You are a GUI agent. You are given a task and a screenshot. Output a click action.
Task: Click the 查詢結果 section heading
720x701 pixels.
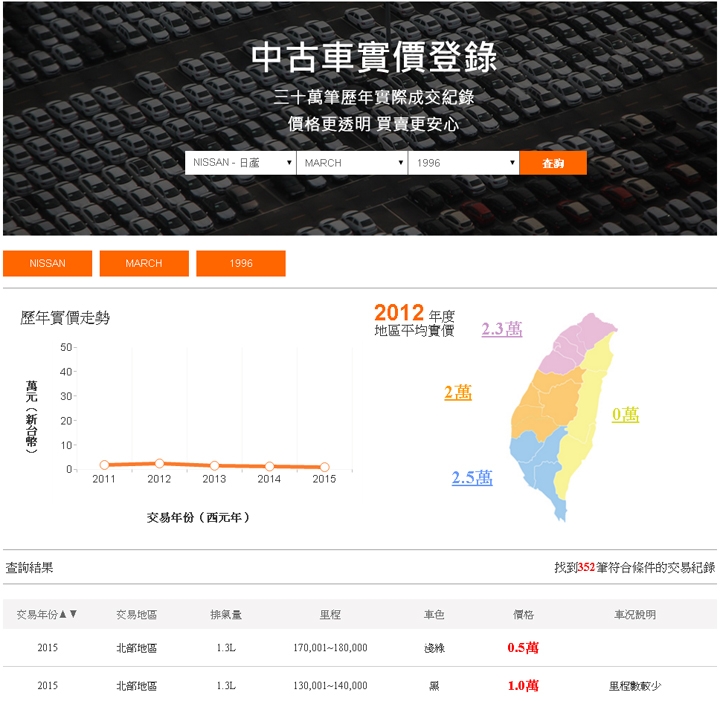tap(29, 568)
